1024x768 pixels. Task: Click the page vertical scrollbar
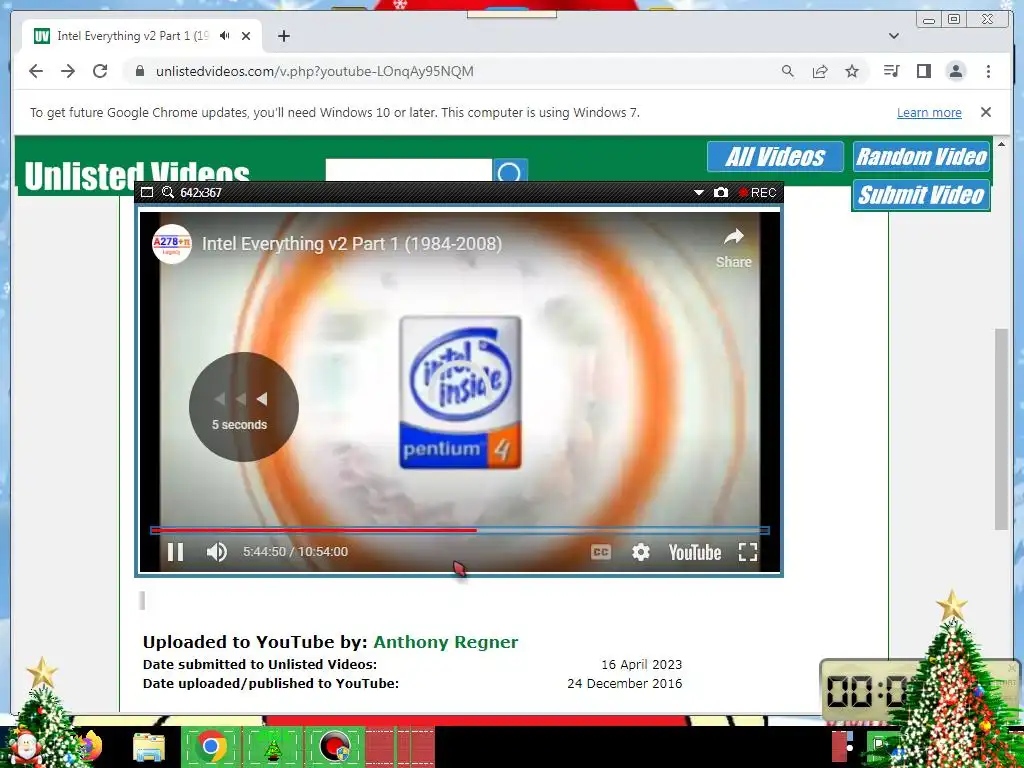pyautogui.click(x=1001, y=429)
